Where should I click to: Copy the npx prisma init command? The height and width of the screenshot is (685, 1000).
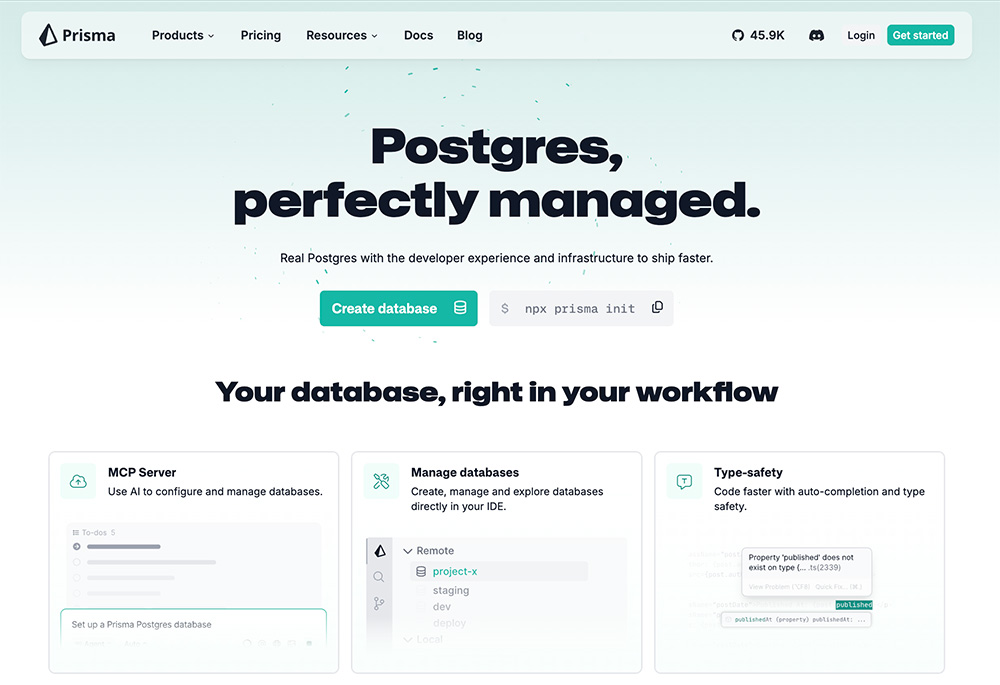[658, 307]
